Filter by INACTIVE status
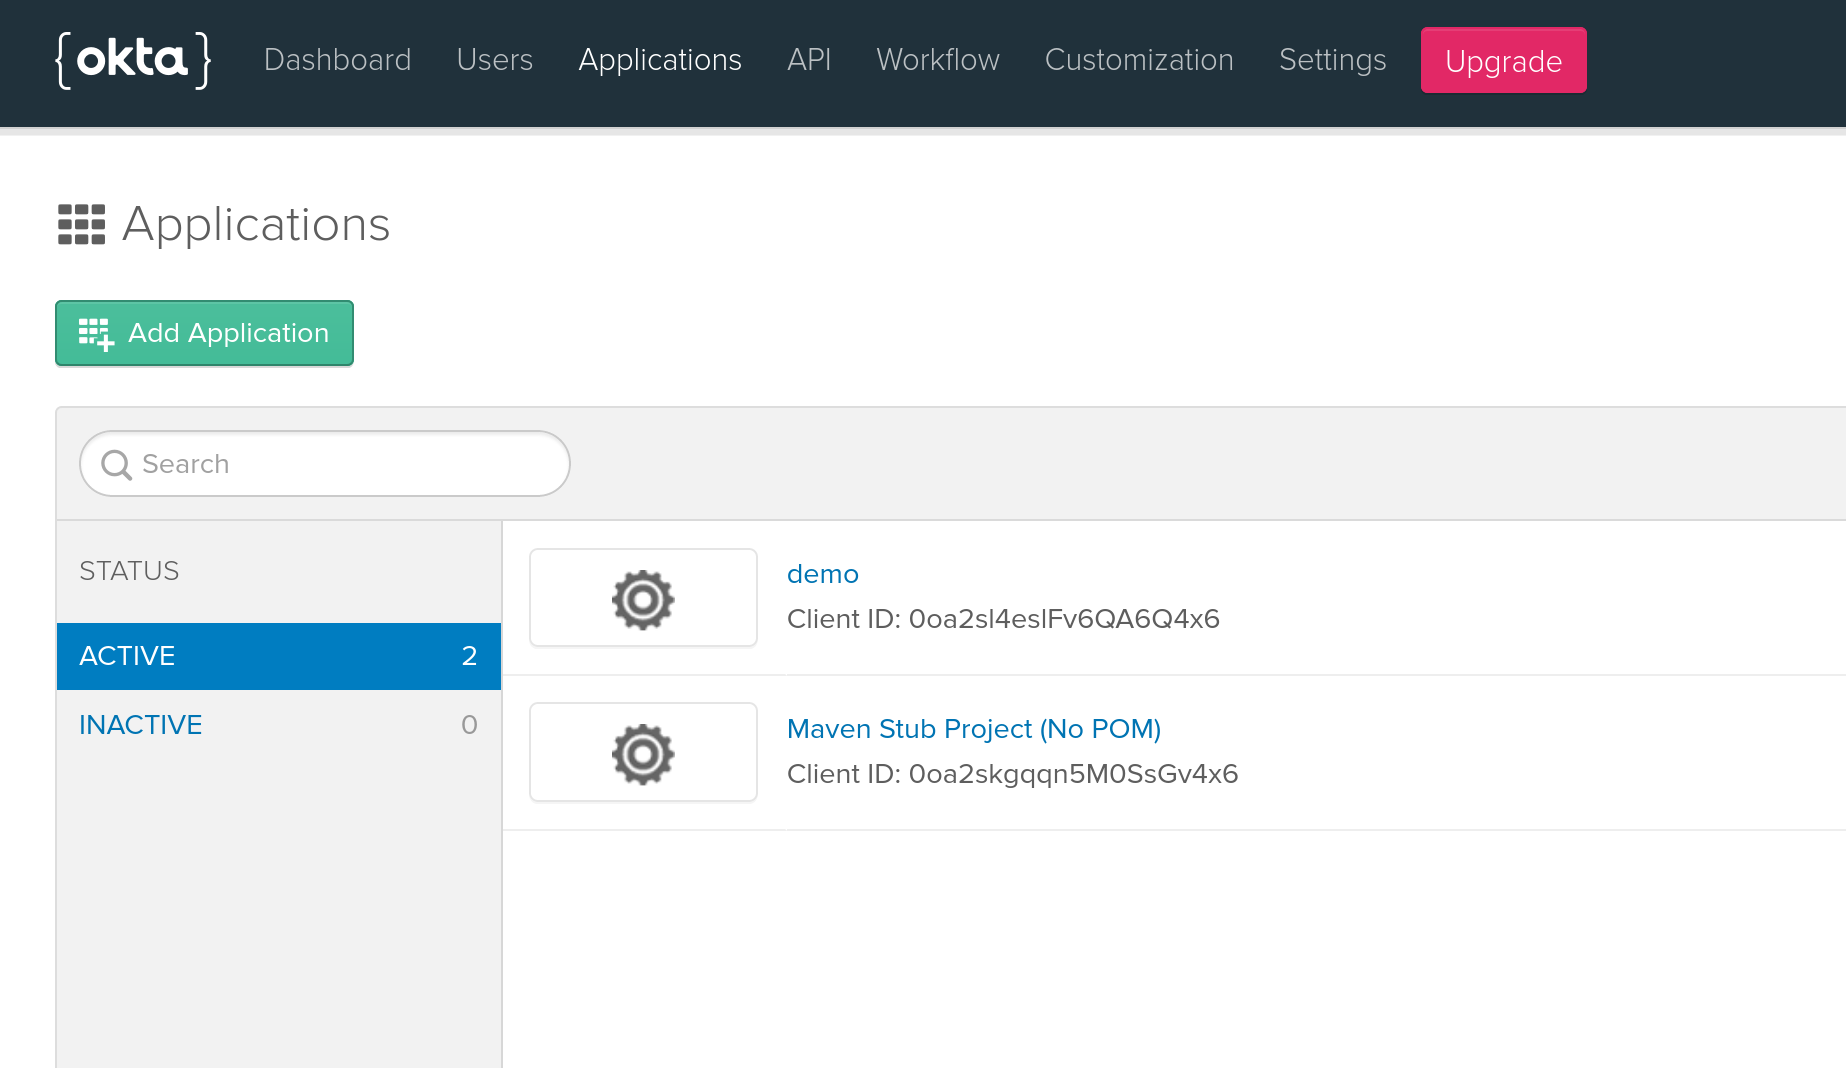The image size is (1846, 1068). coord(141,725)
